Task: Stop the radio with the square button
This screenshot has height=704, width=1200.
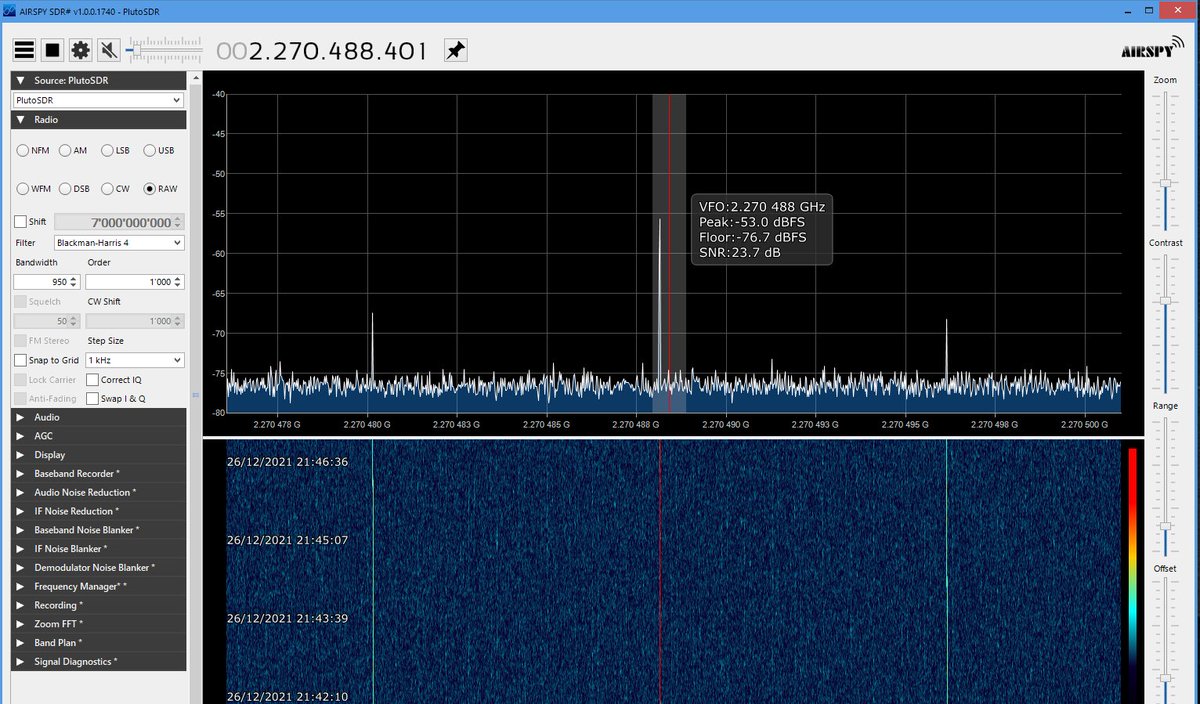Action: click(53, 50)
